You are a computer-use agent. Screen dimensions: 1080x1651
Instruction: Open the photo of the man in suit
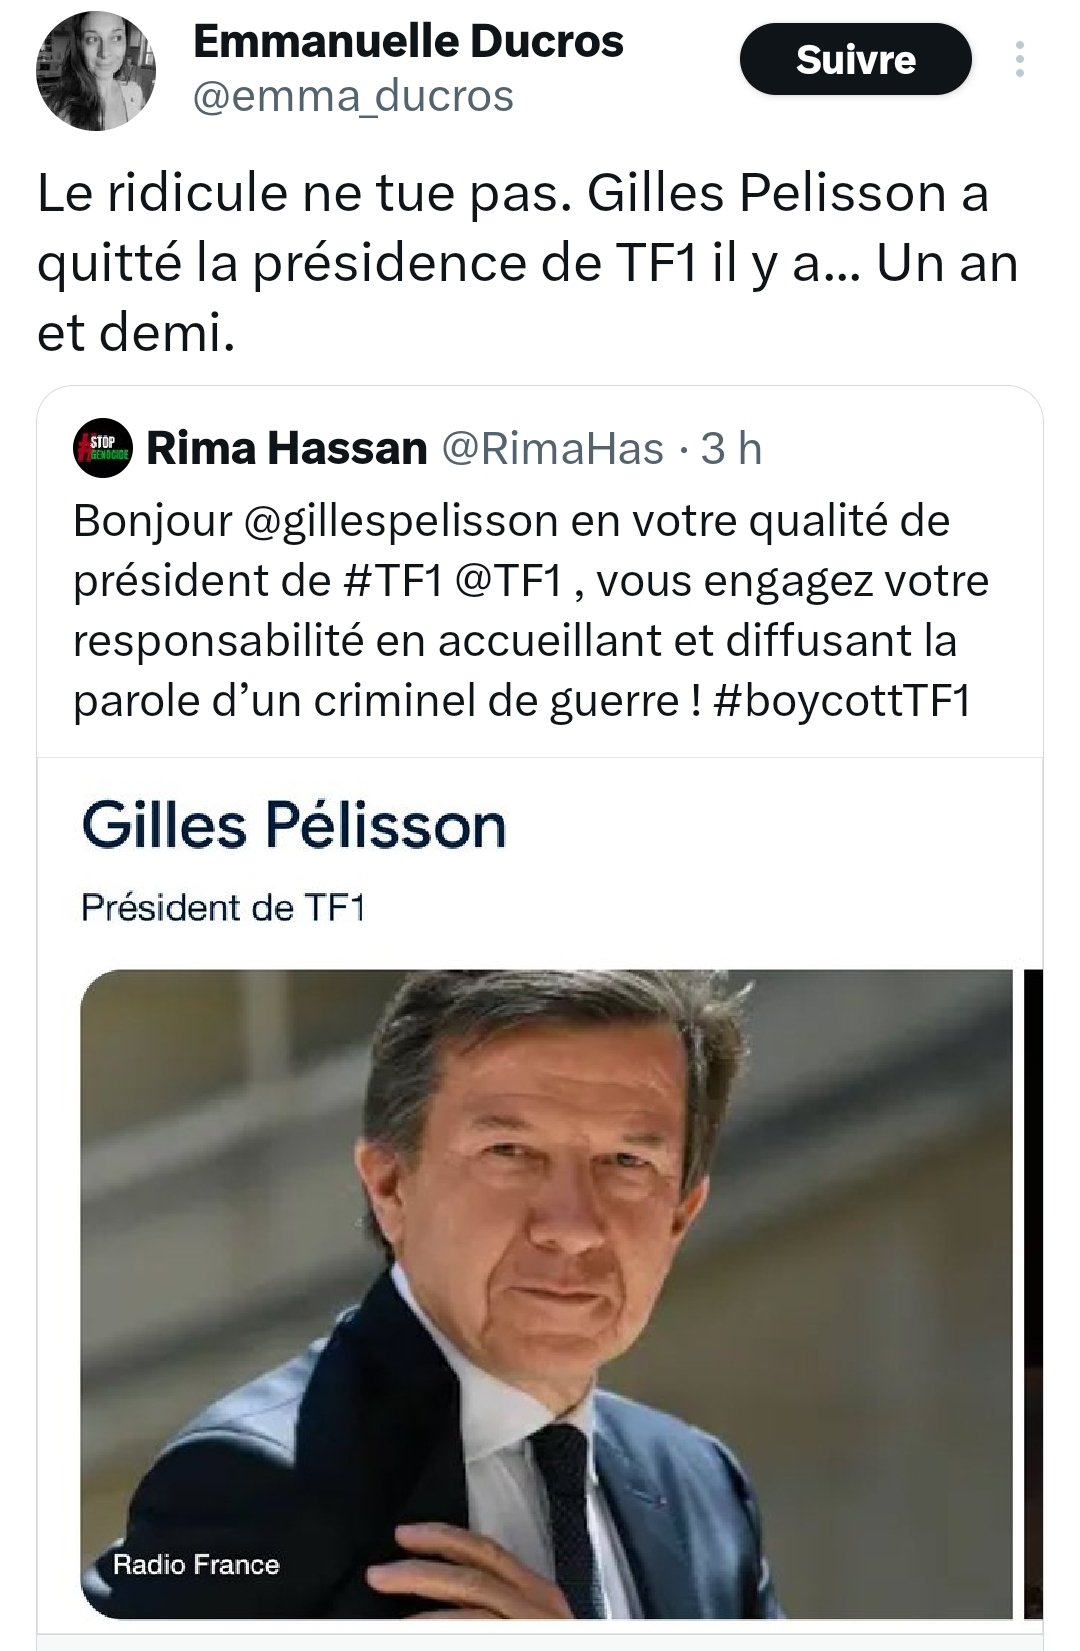(x=546, y=1250)
